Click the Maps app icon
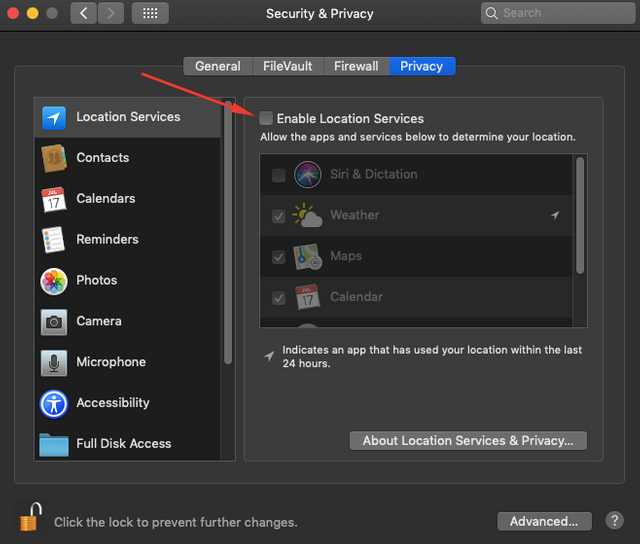Image resolution: width=640 pixels, height=544 pixels. point(307,257)
